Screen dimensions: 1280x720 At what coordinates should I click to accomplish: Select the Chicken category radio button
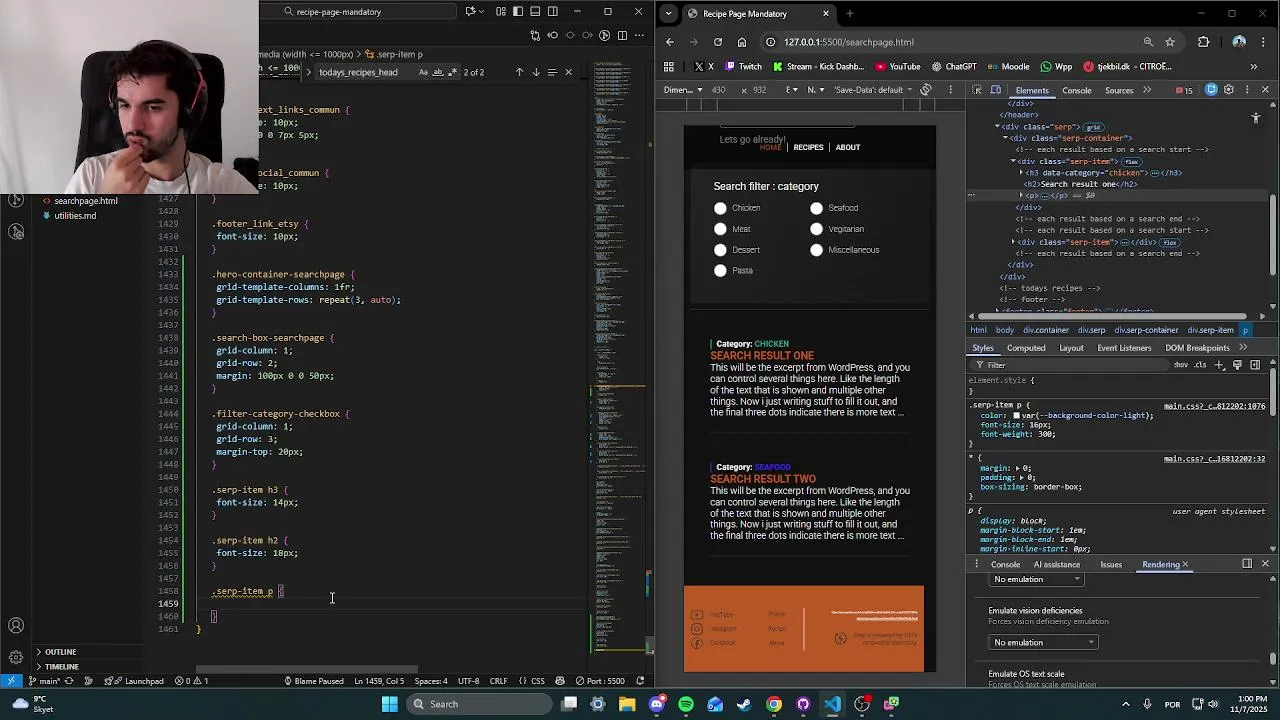coord(720,208)
